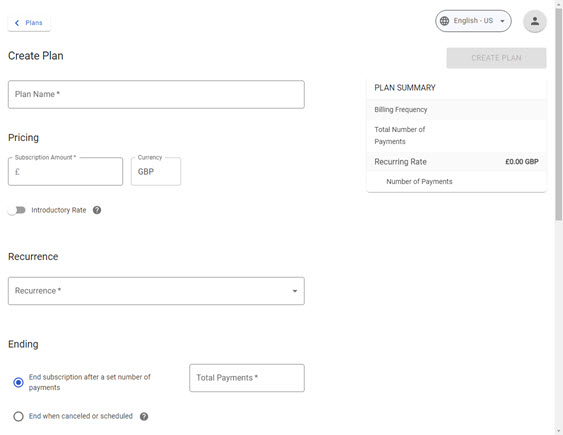This screenshot has width=563, height=435.
Task: Click the Create Plan button
Action: pos(496,58)
